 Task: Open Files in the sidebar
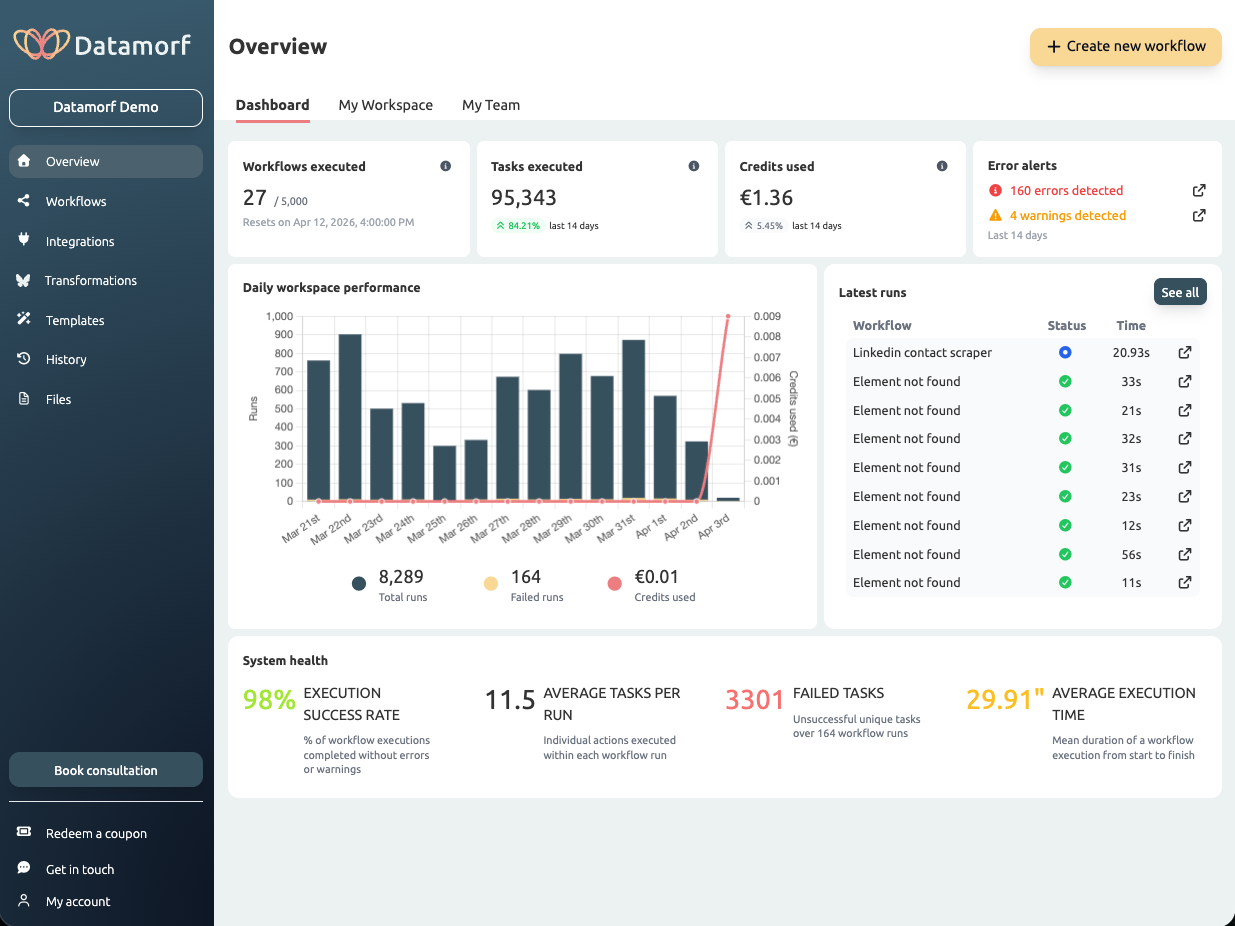pyautogui.click(x=106, y=399)
